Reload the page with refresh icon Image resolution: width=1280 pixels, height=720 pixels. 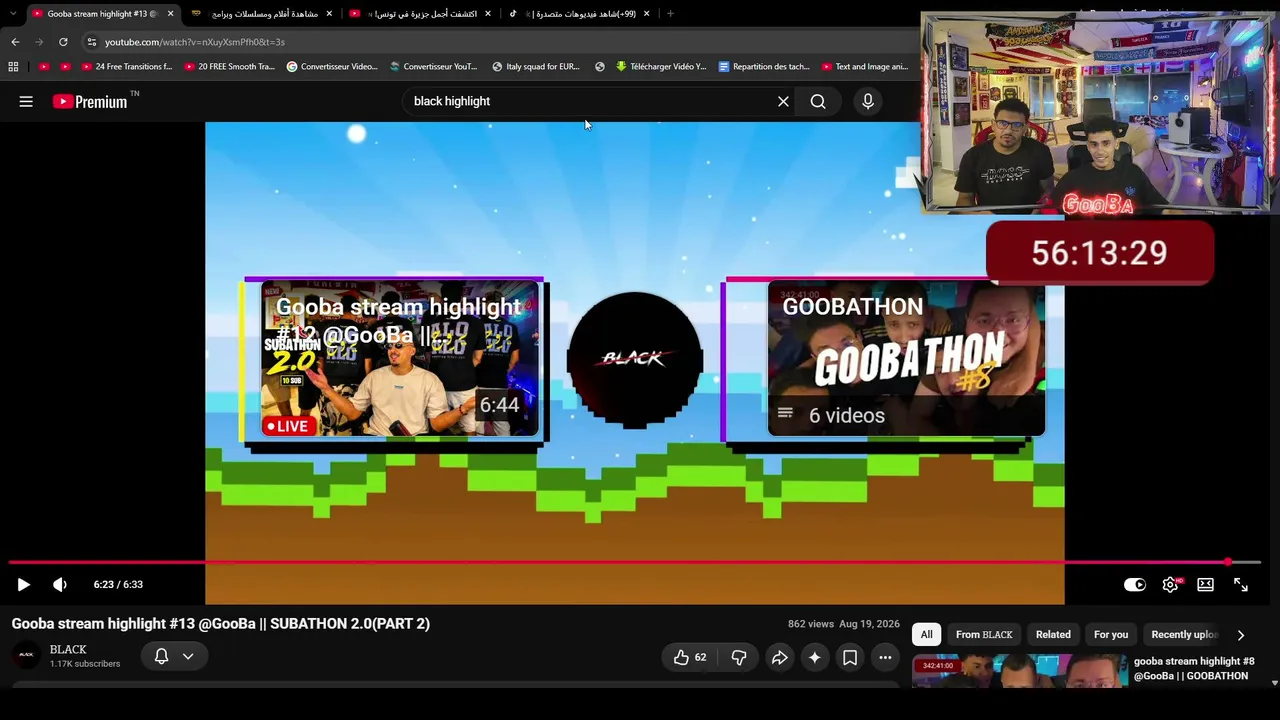click(x=63, y=42)
